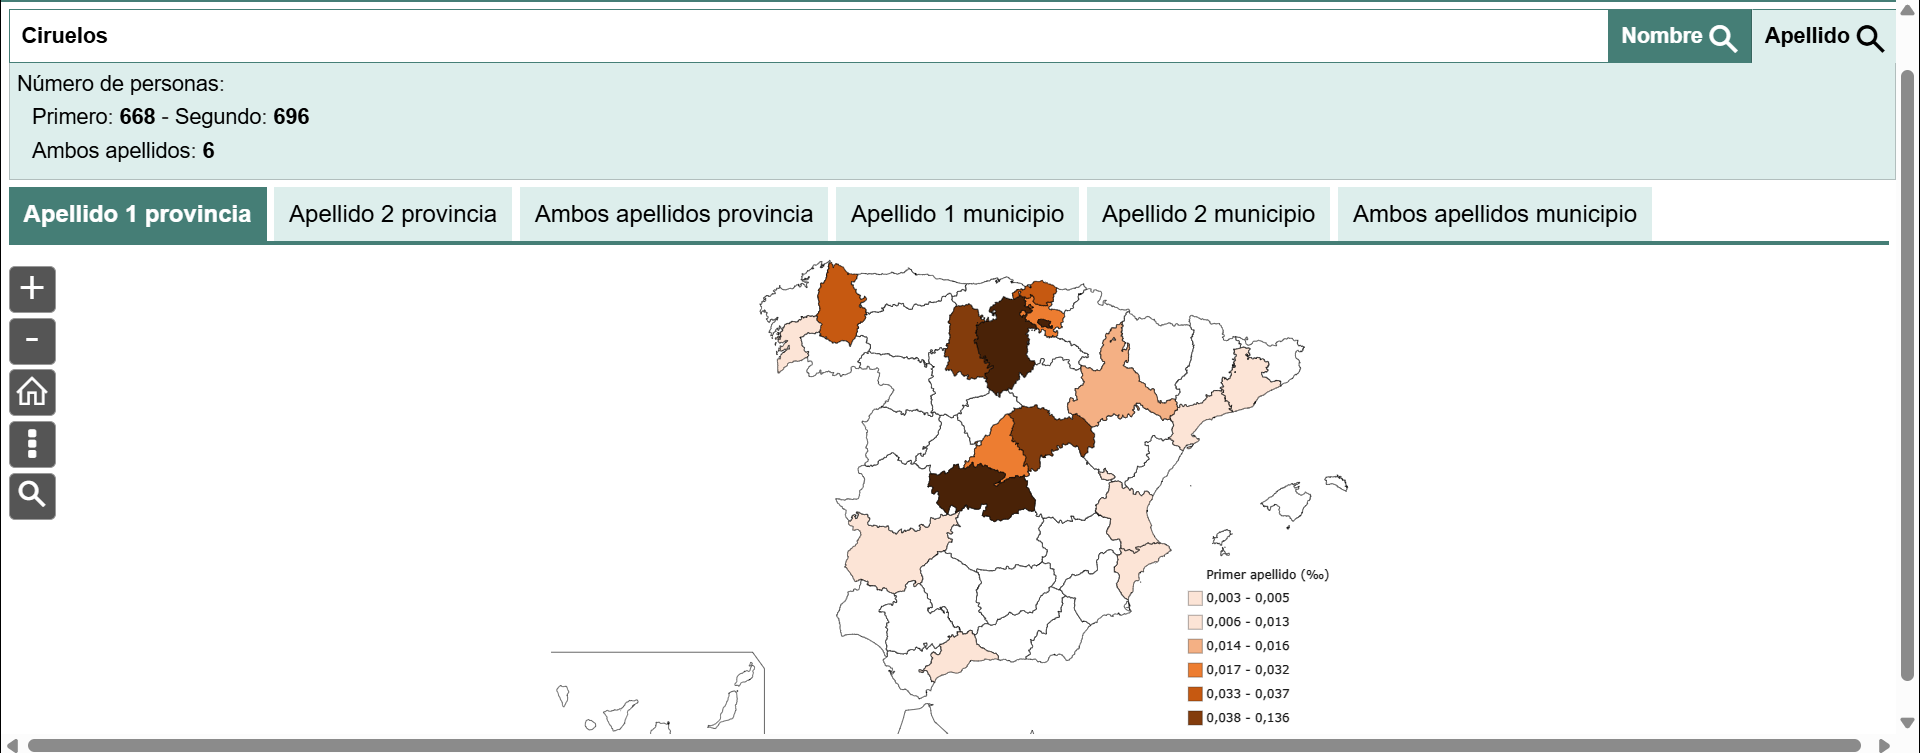Image resolution: width=1920 pixels, height=753 pixels.
Task: Click the surname input field containing Ciruelos
Action: tap(808, 36)
